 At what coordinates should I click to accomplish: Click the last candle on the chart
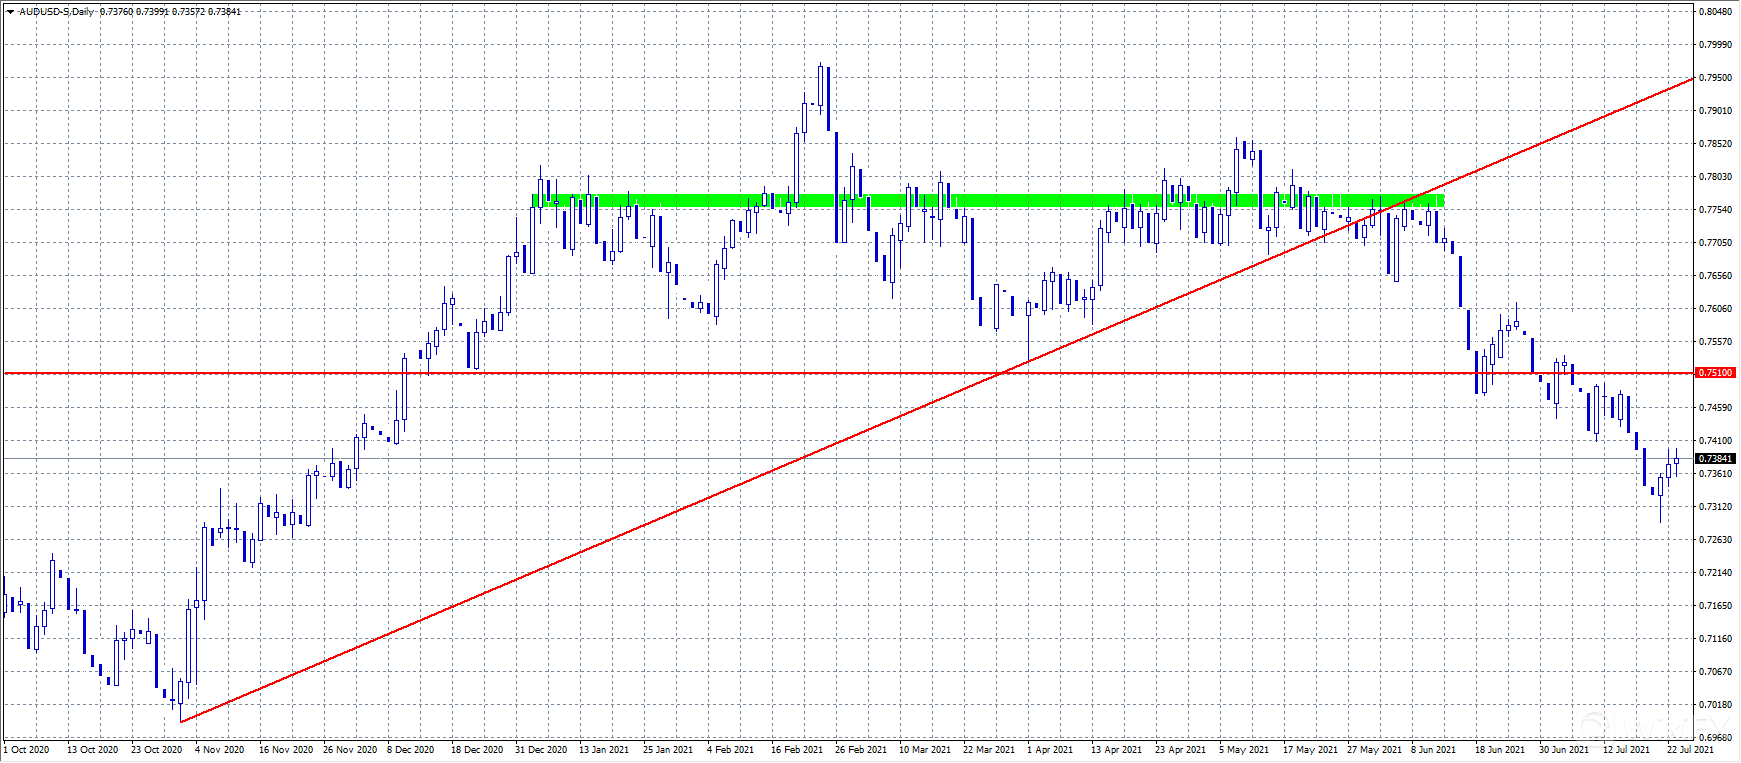coord(1676,458)
